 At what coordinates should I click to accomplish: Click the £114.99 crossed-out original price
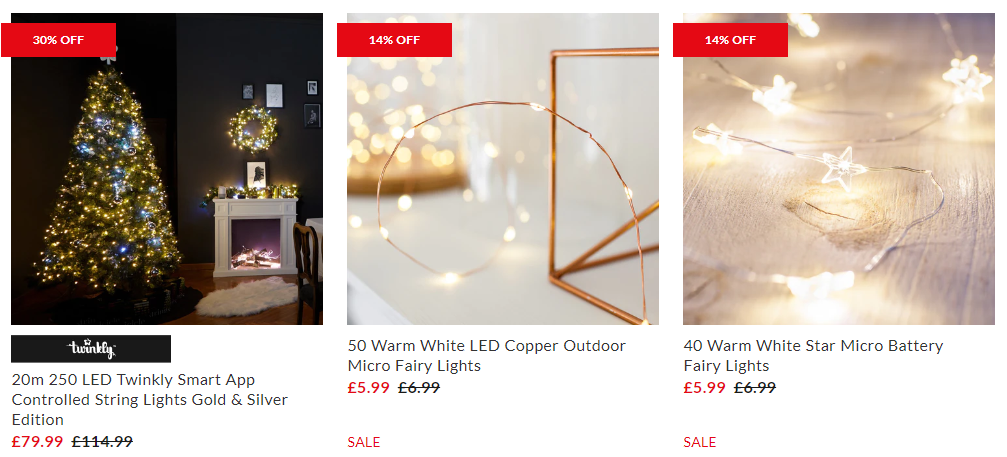tap(102, 442)
